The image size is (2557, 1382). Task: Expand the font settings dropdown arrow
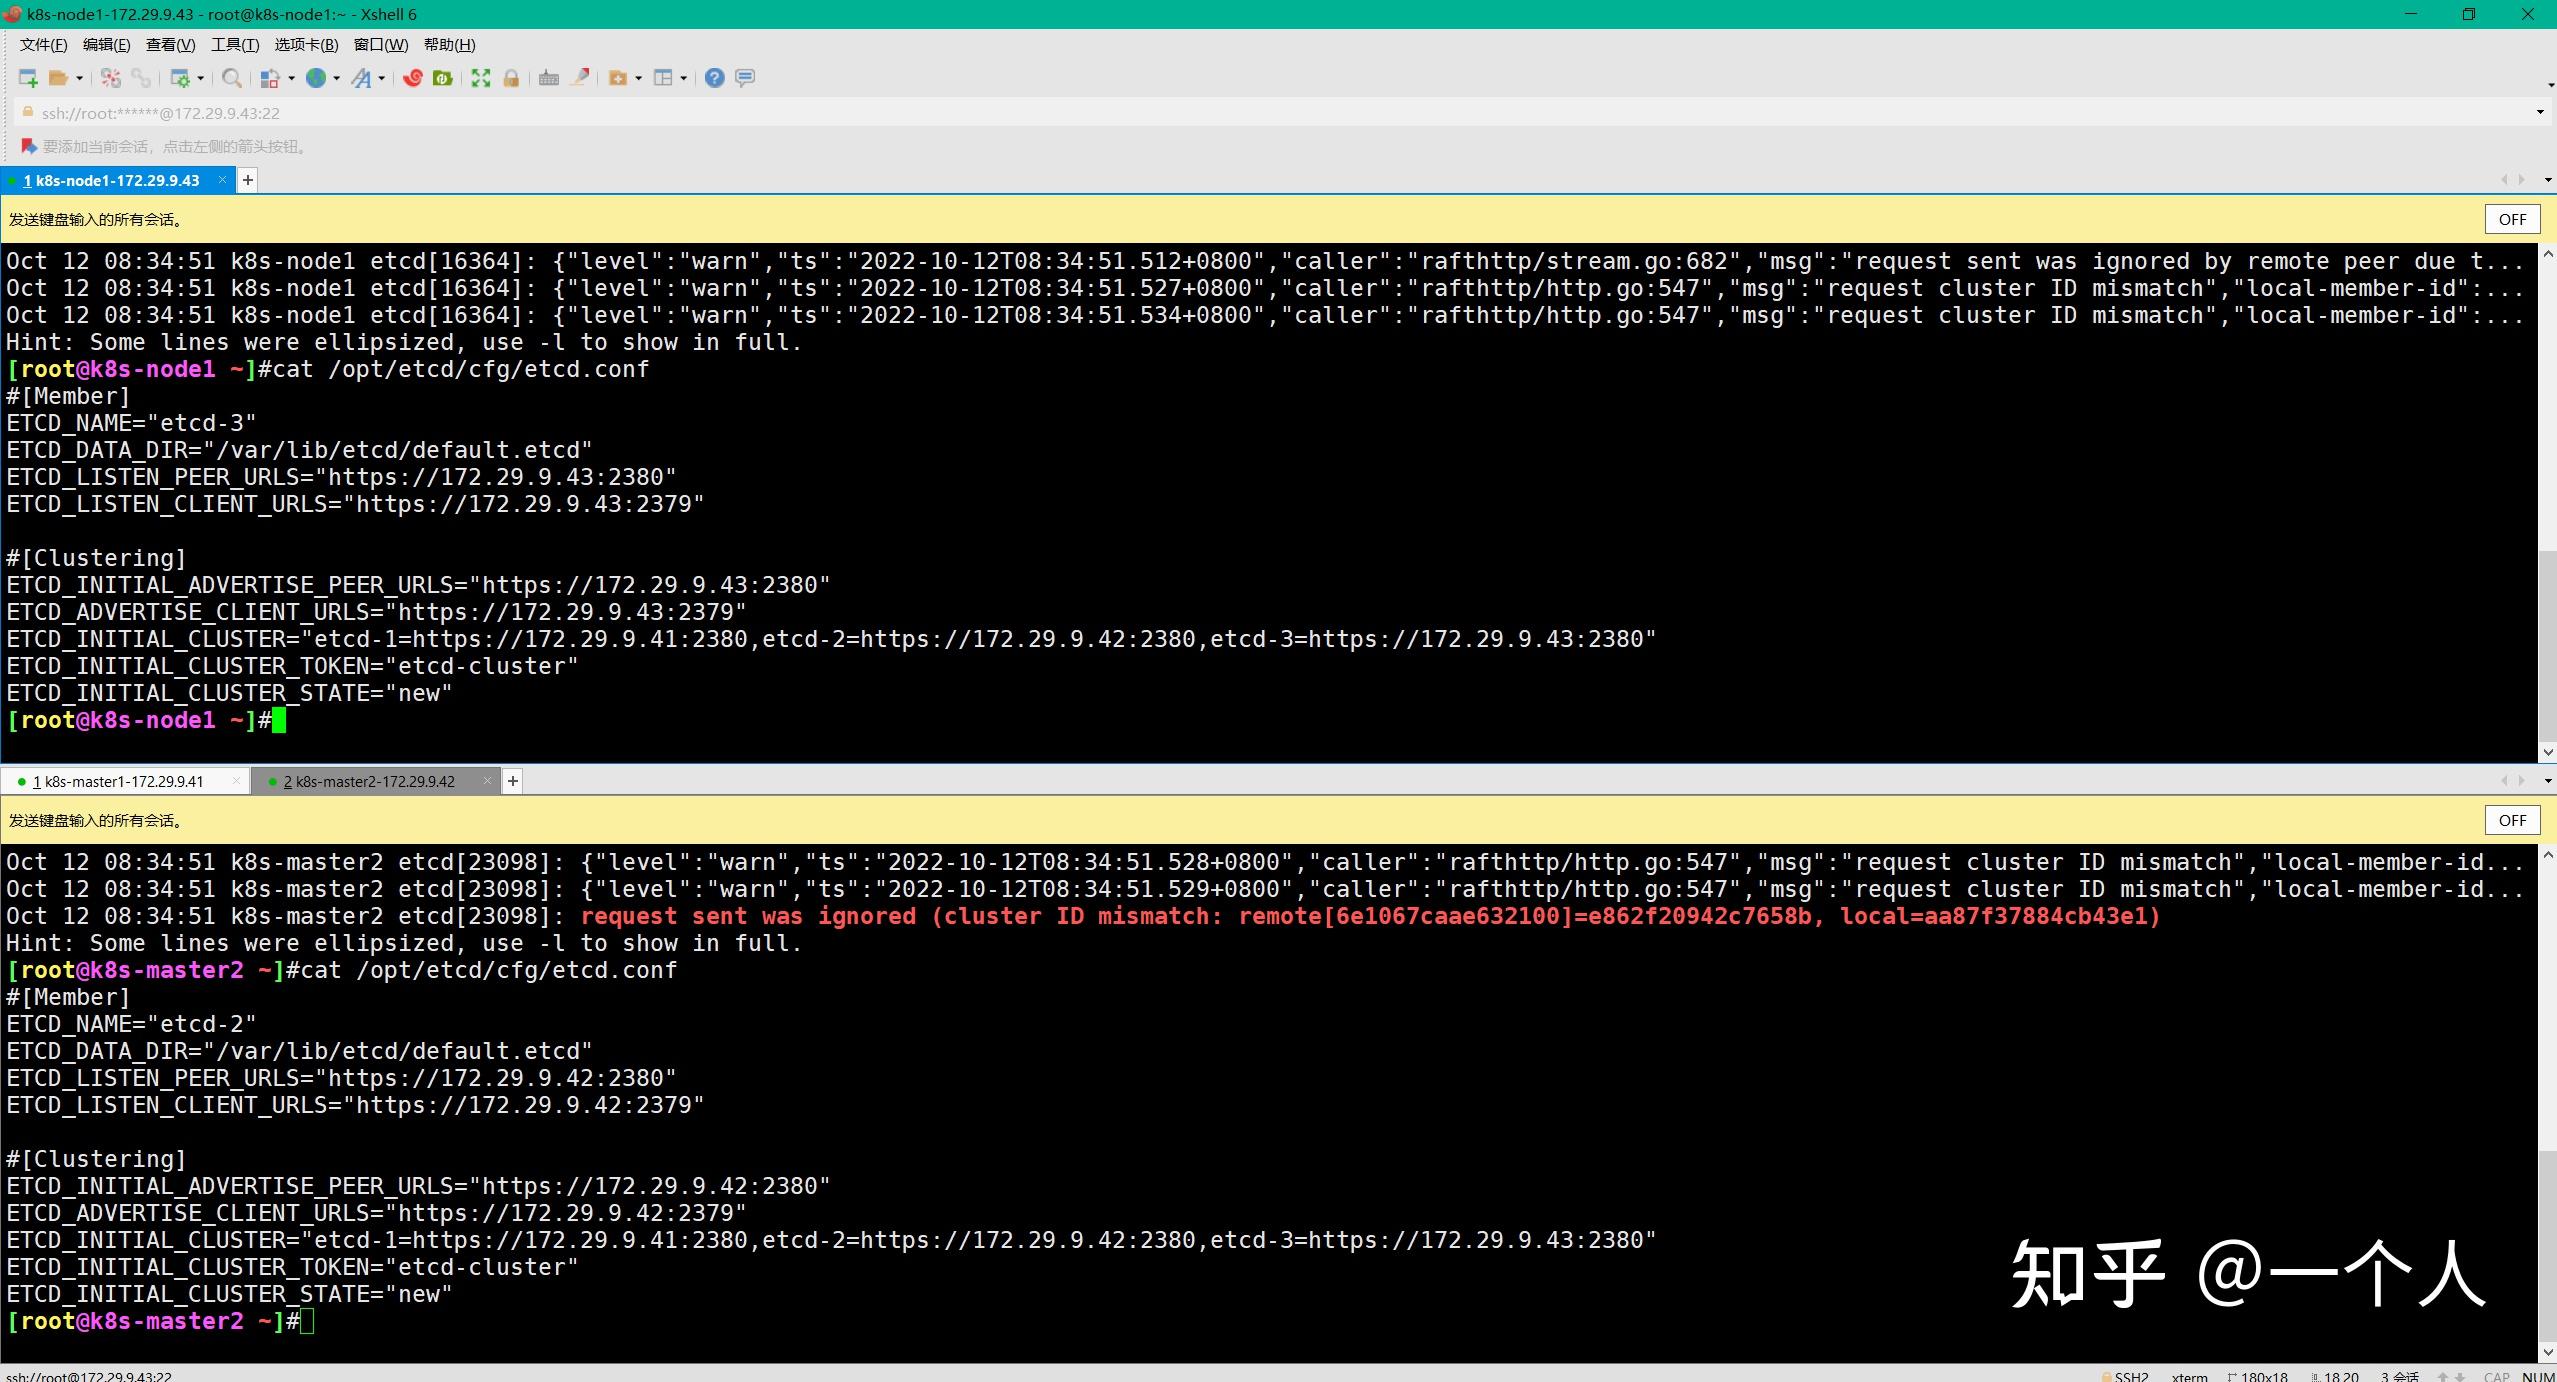click(382, 78)
